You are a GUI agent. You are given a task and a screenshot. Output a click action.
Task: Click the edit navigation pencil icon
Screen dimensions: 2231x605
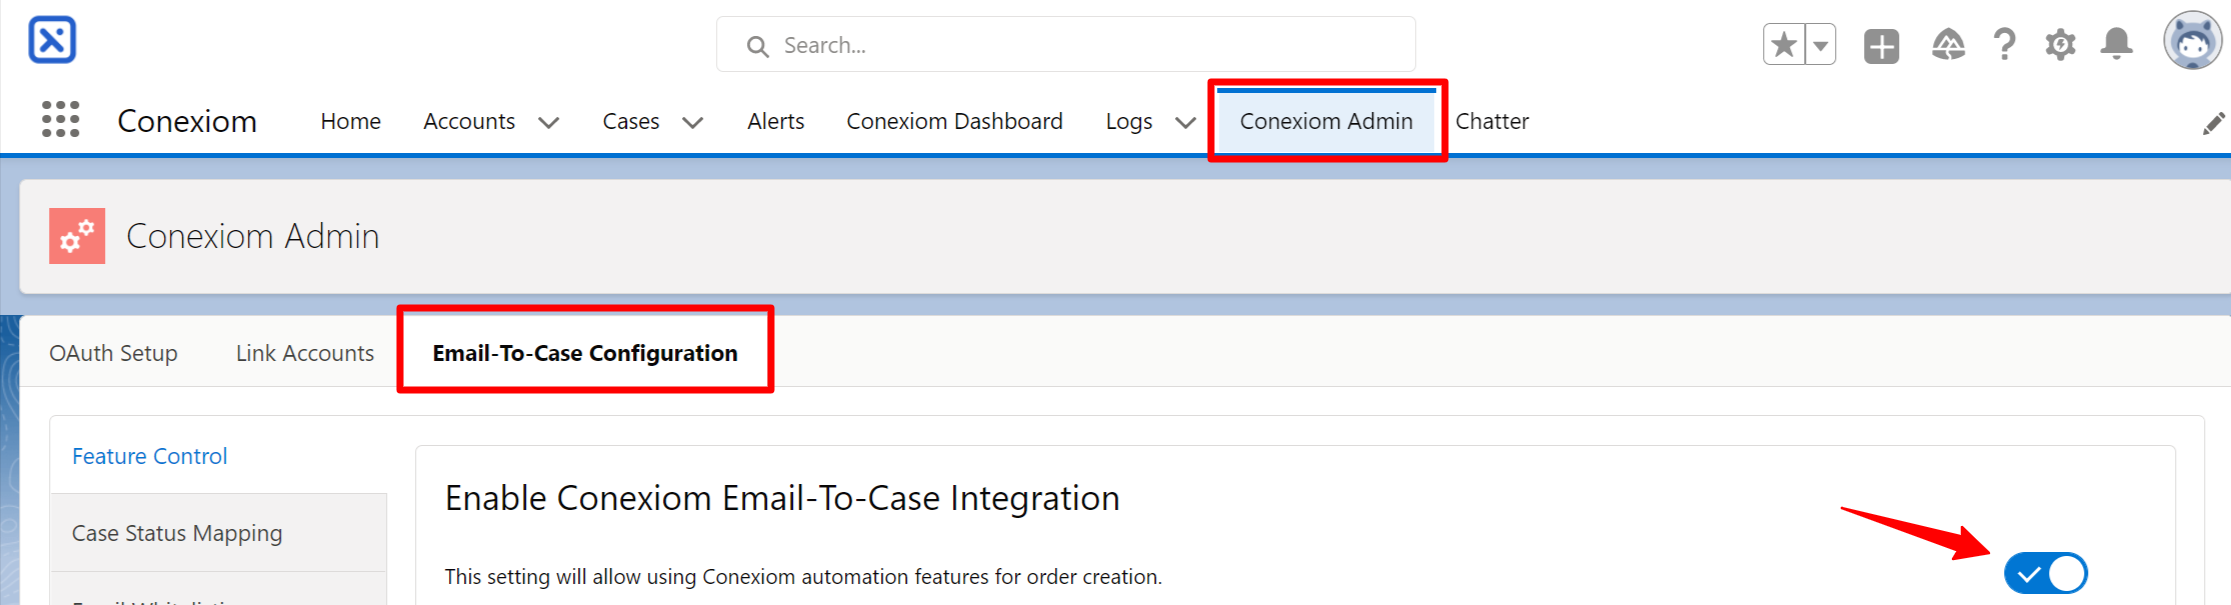click(2214, 123)
